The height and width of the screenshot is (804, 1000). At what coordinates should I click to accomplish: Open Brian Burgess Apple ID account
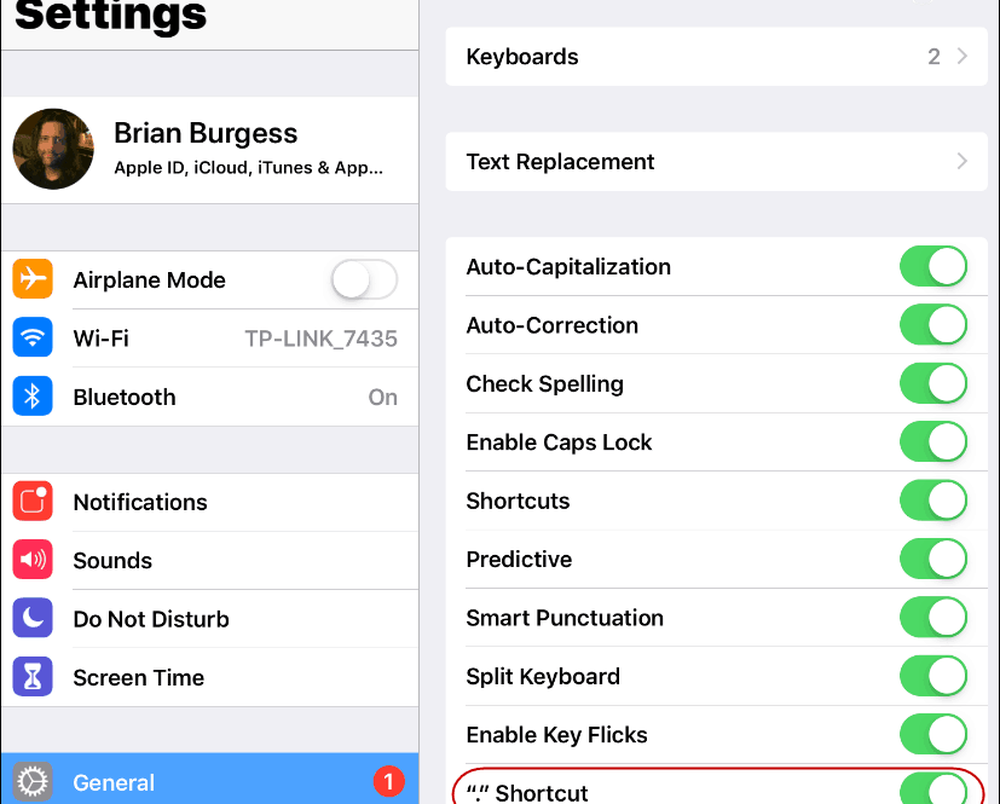click(250, 149)
